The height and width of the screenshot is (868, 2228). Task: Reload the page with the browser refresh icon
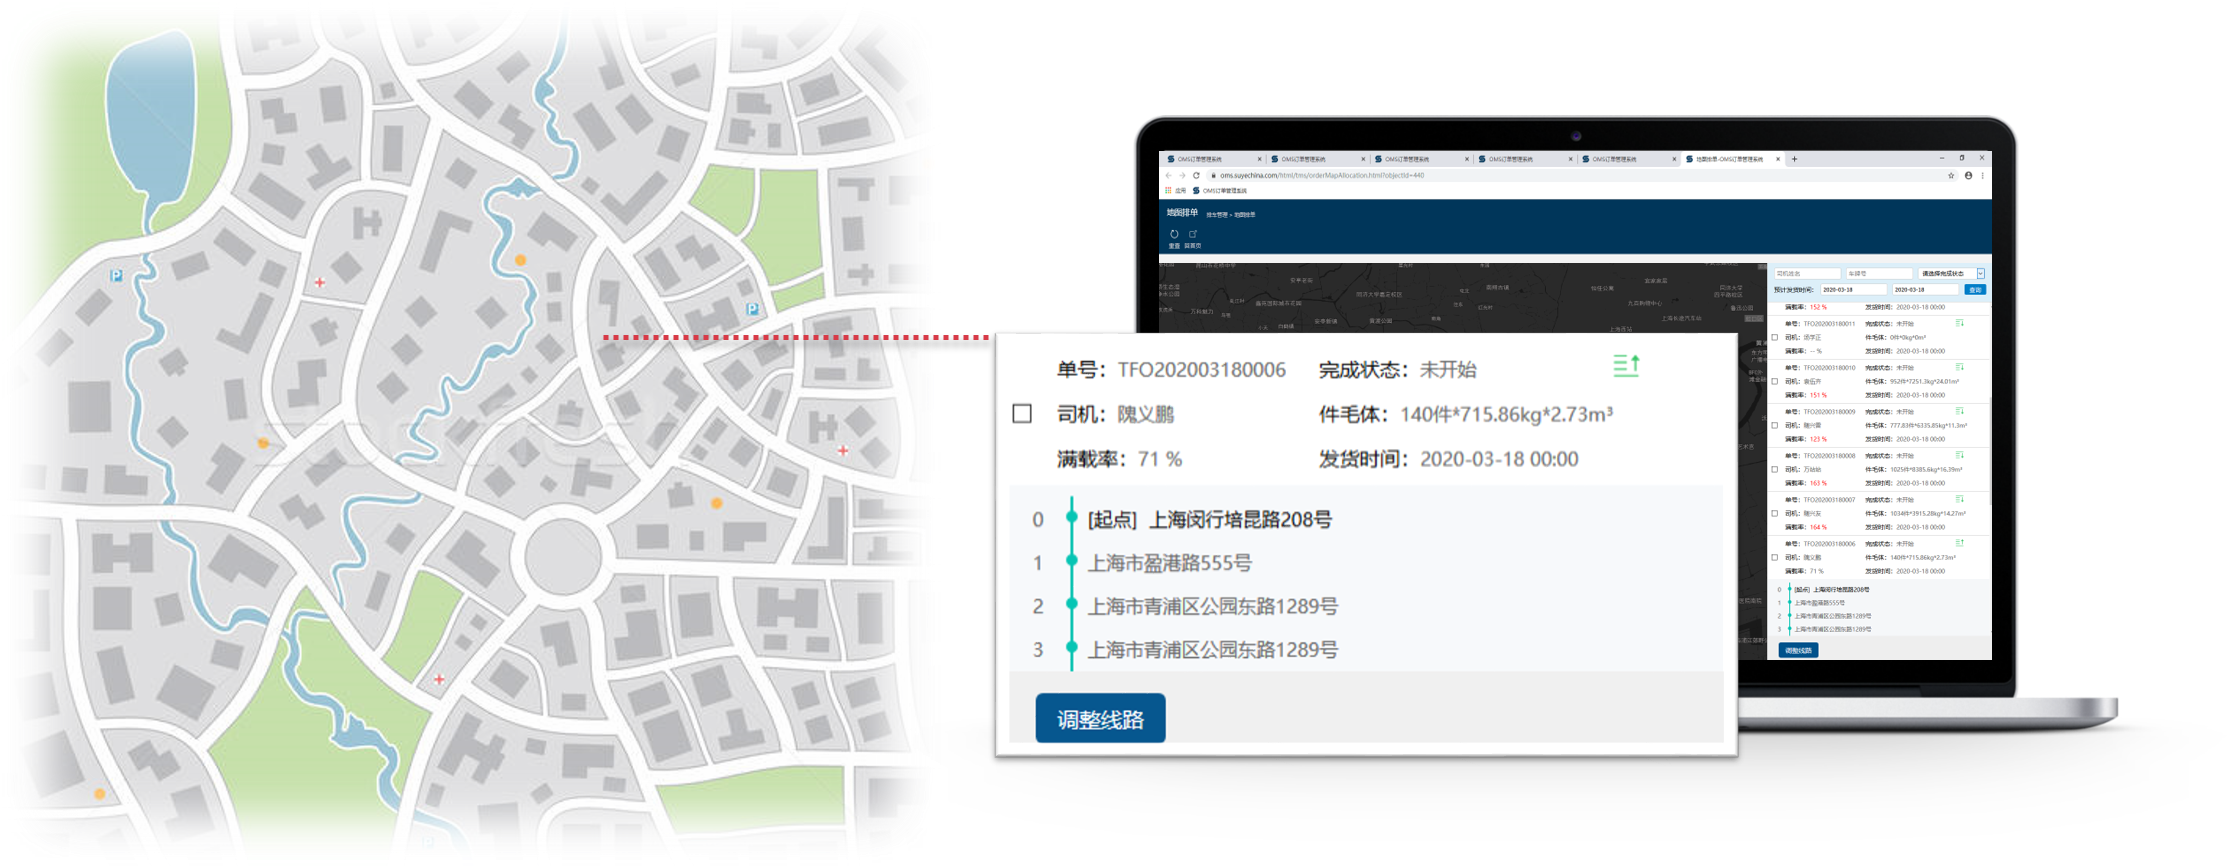1196,175
